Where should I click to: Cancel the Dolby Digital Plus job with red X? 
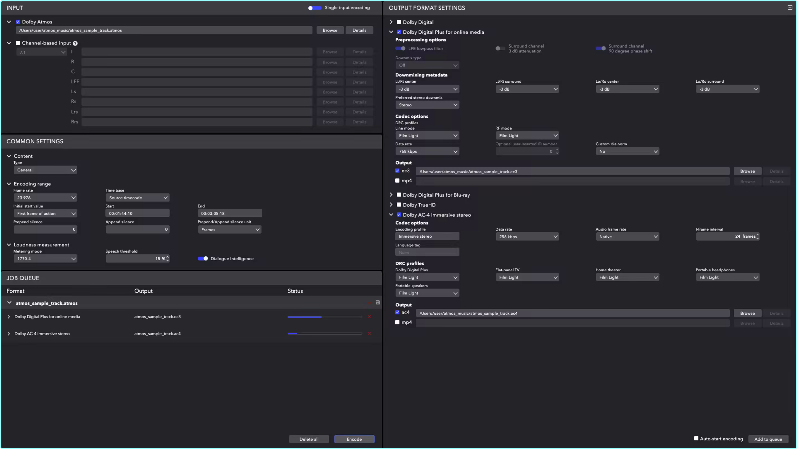370,317
